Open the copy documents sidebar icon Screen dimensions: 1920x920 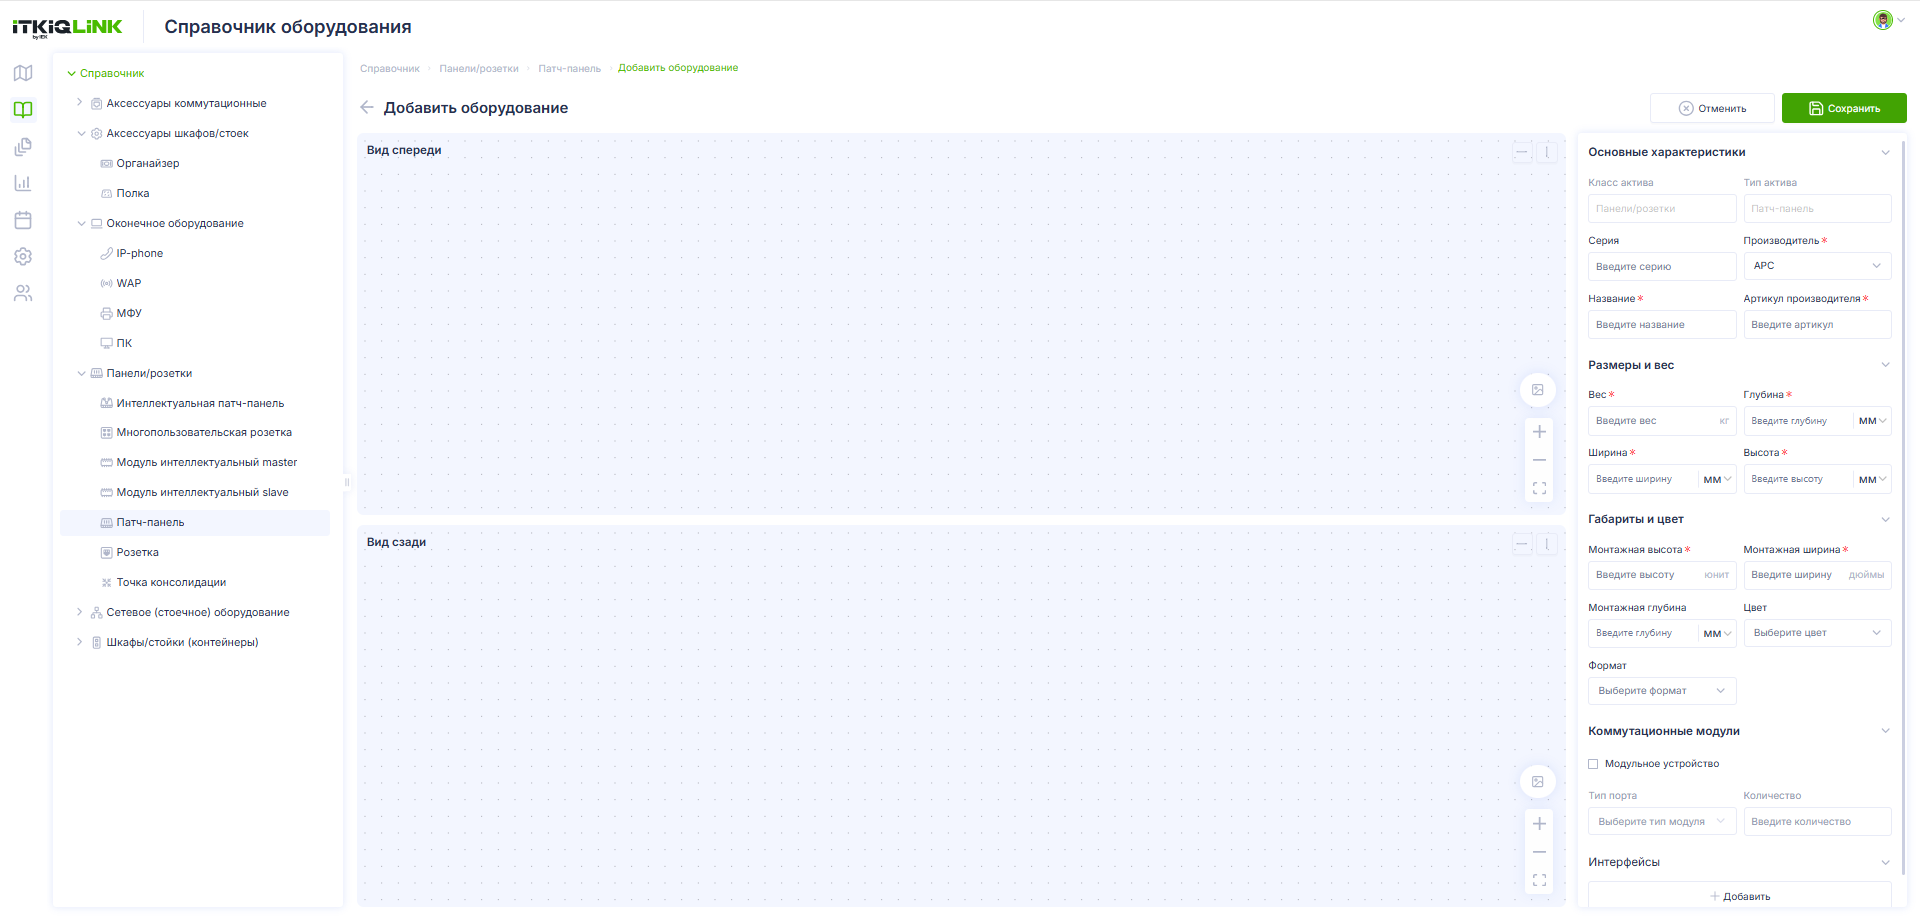click(x=23, y=147)
